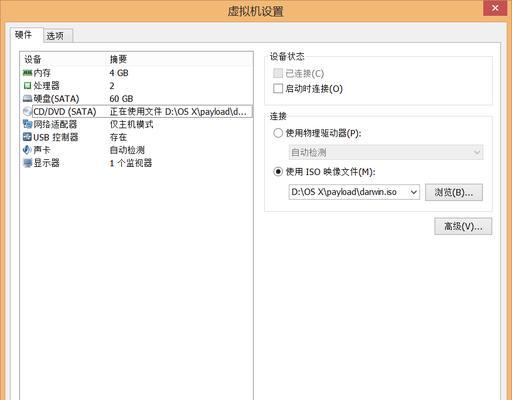Expand the darwin.iso path dropdown arrow

(x=413, y=192)
